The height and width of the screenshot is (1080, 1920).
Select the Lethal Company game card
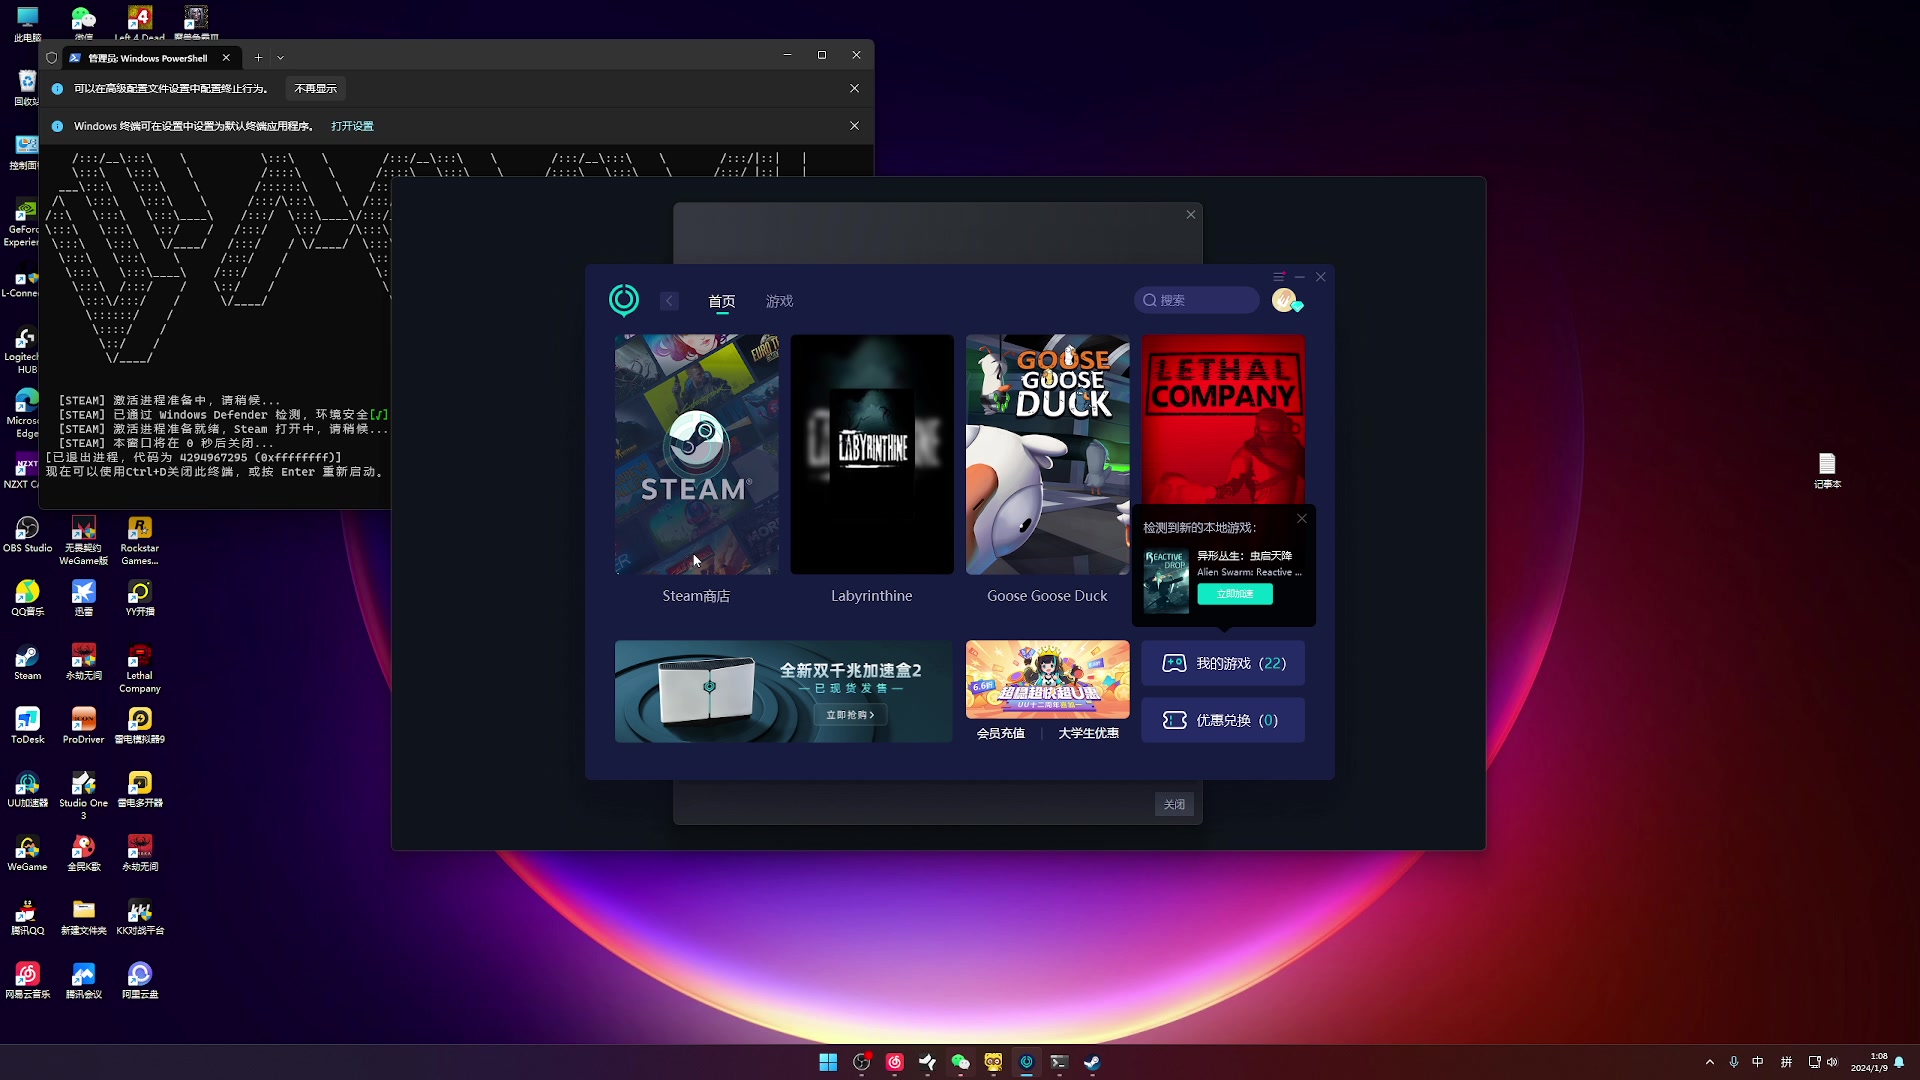click(1223, 420)
